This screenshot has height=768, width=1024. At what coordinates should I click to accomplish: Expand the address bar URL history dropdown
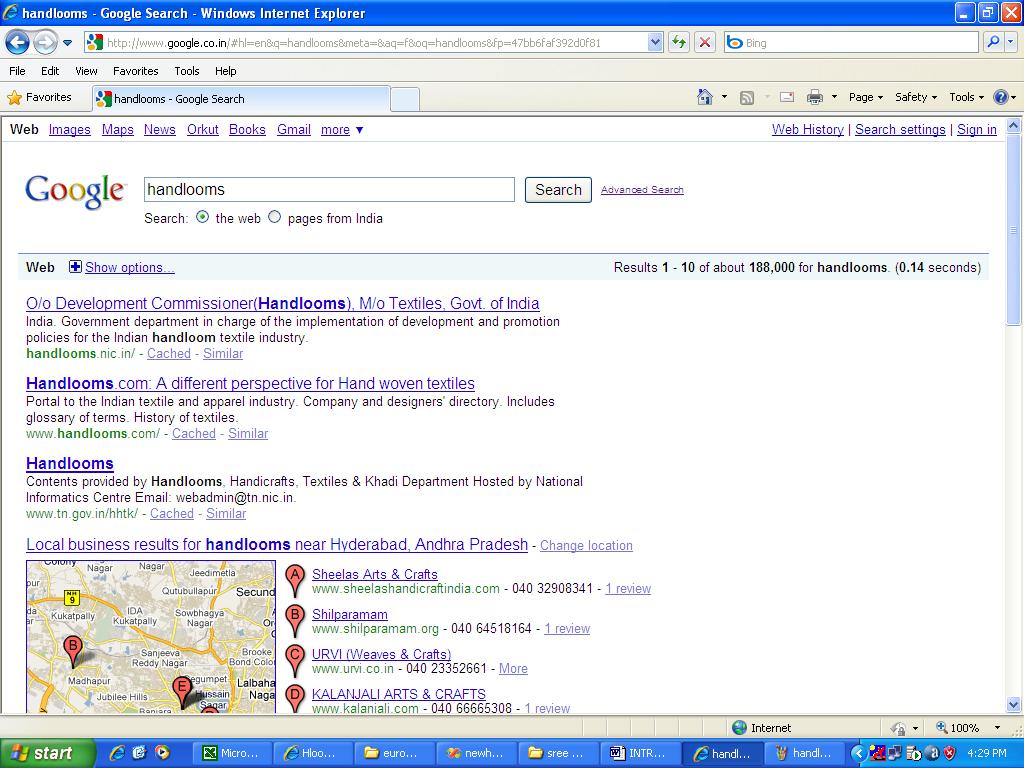[655, 42]
